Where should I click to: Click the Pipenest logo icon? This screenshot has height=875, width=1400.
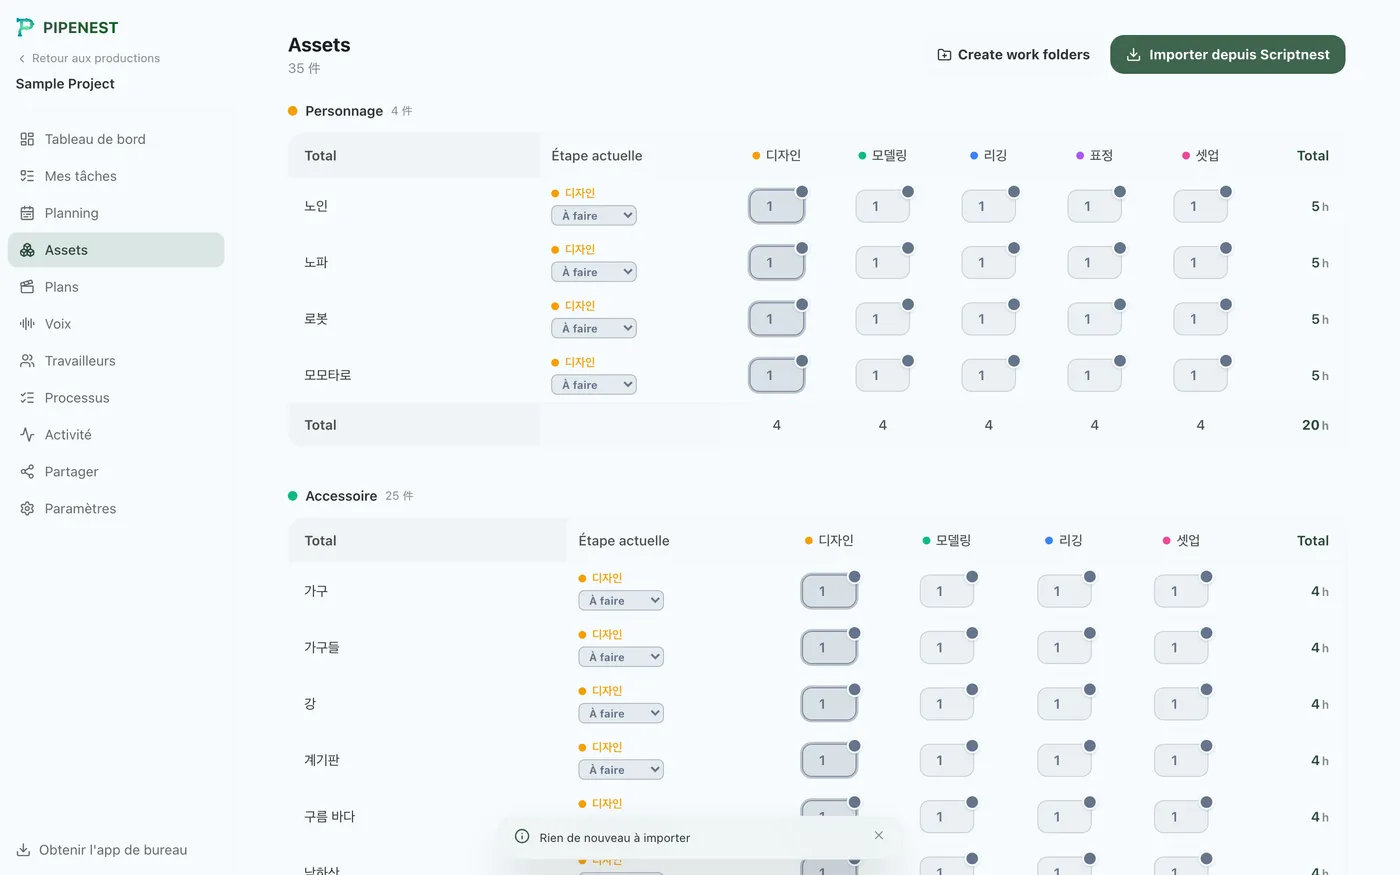pyautogui.click(x=25, y=27)
